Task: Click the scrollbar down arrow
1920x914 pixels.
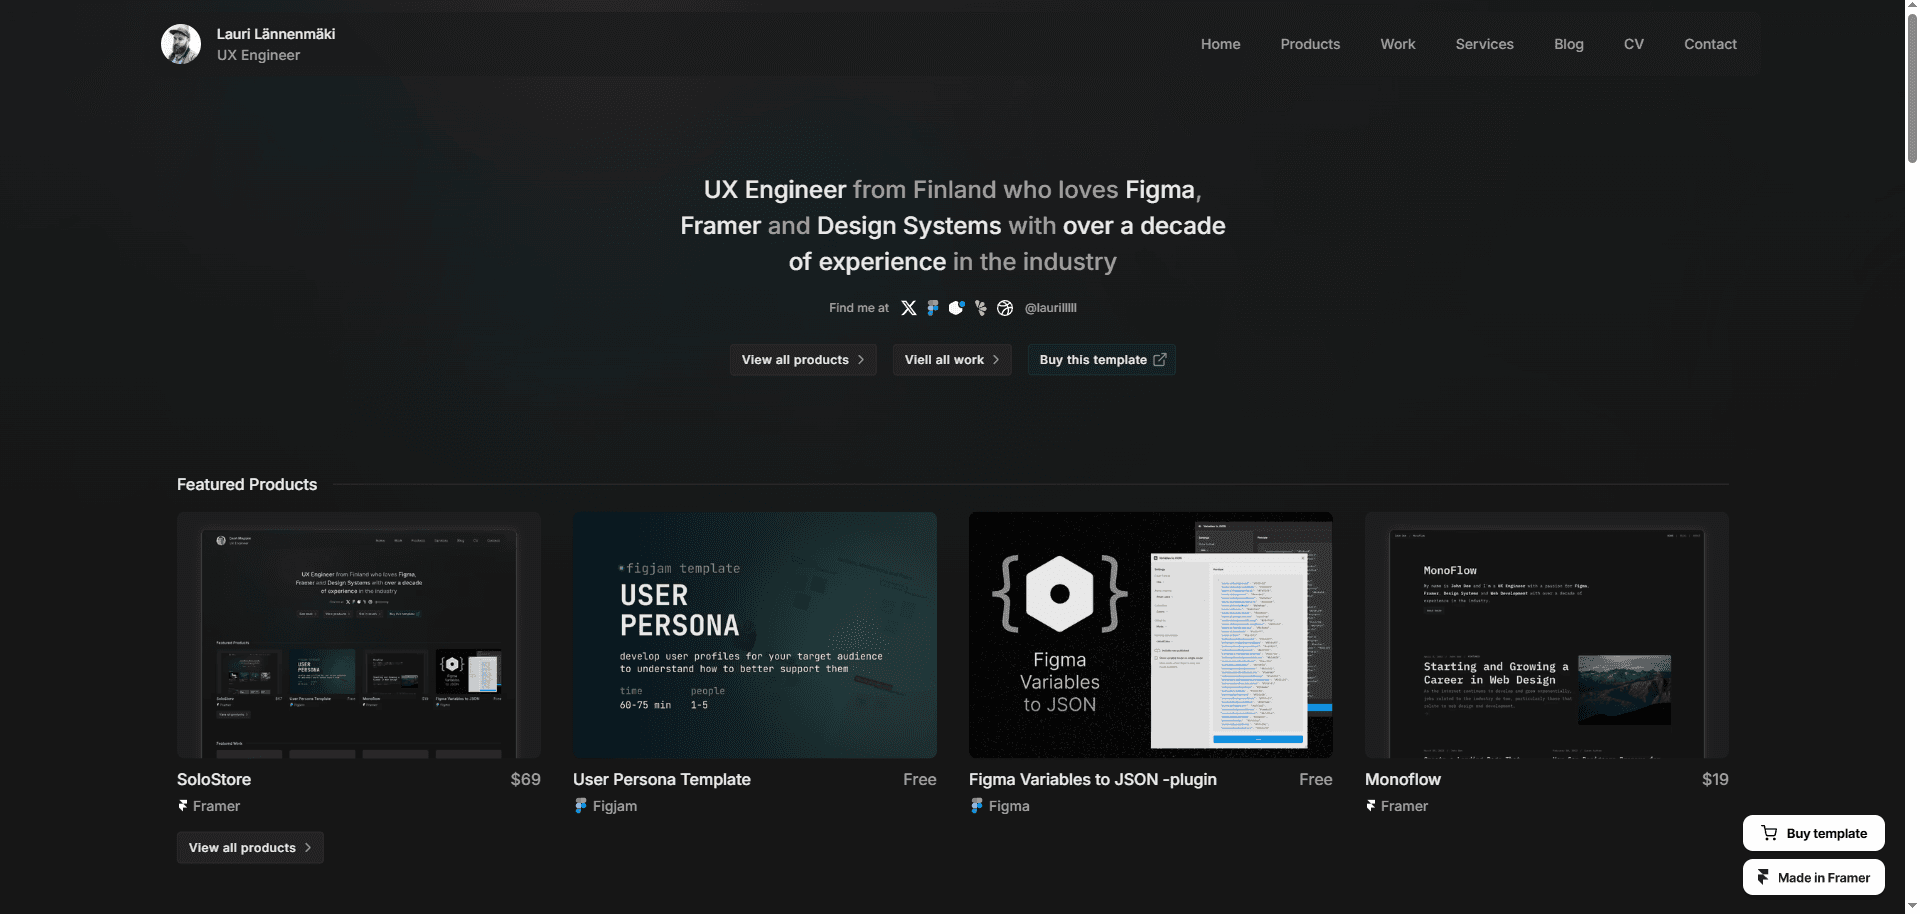Action: pos(1912,906)
